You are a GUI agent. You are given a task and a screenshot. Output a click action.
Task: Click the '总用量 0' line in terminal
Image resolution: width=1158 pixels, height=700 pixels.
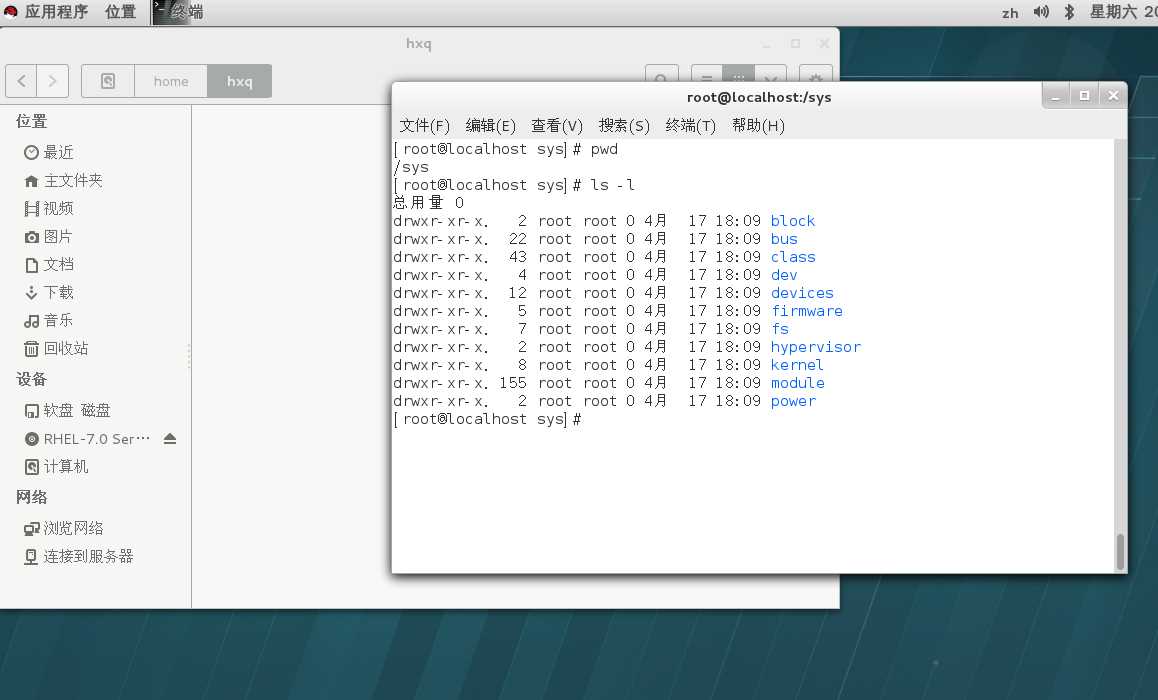click(x=429, y=203)
